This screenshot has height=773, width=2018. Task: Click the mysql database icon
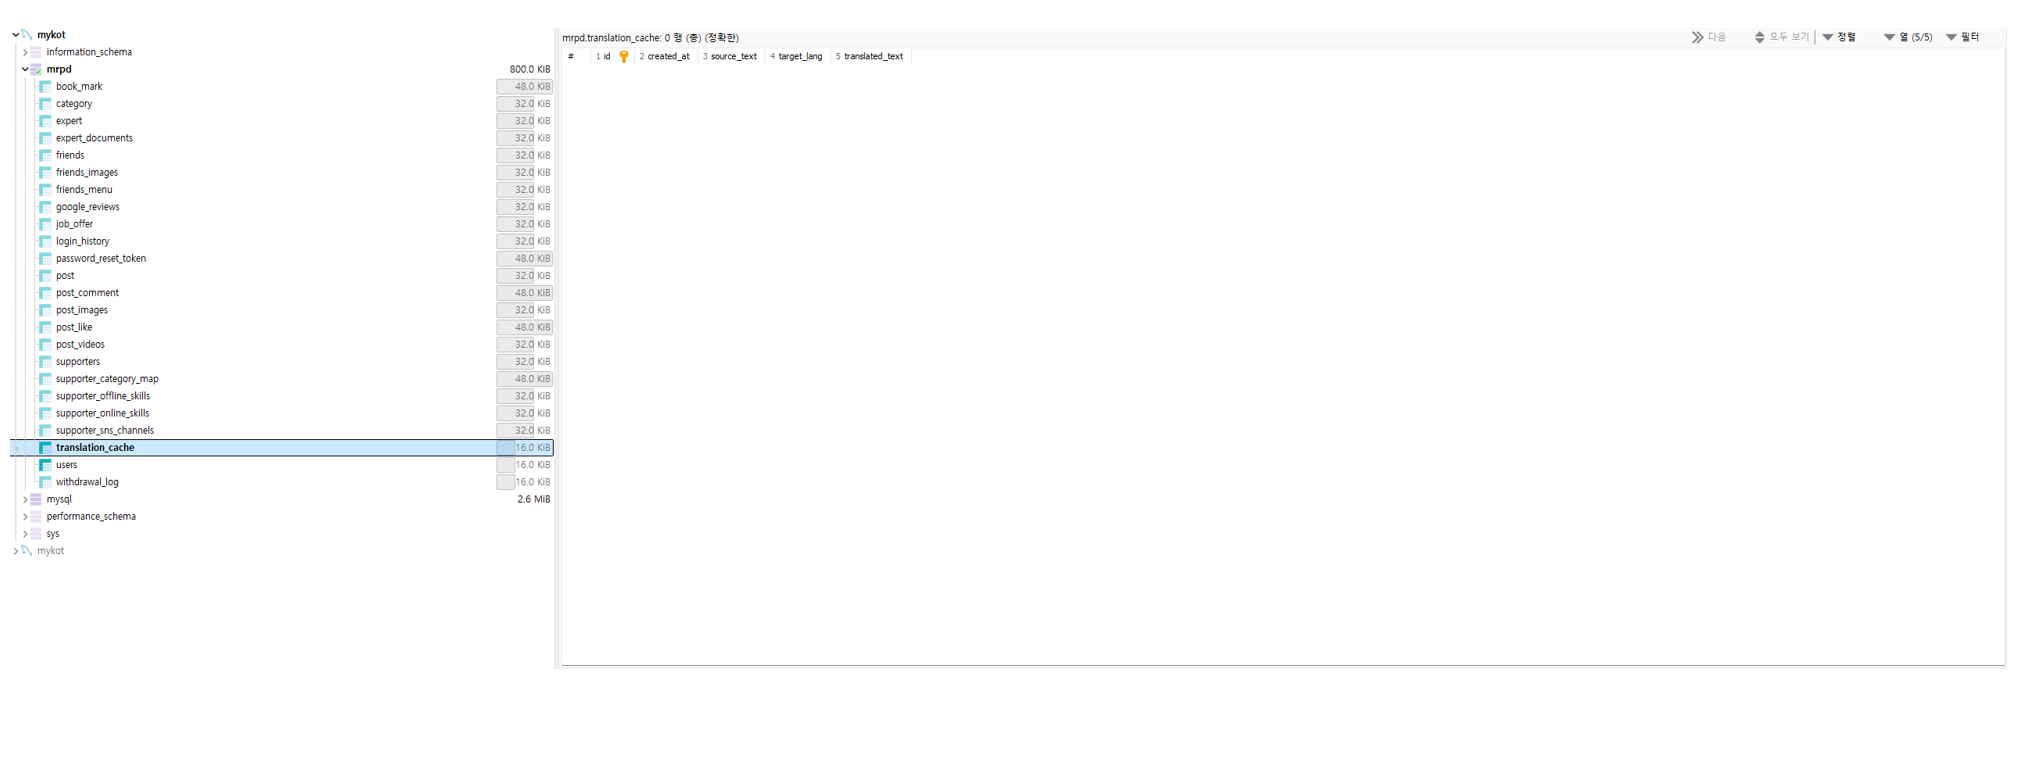pos(36,499)
